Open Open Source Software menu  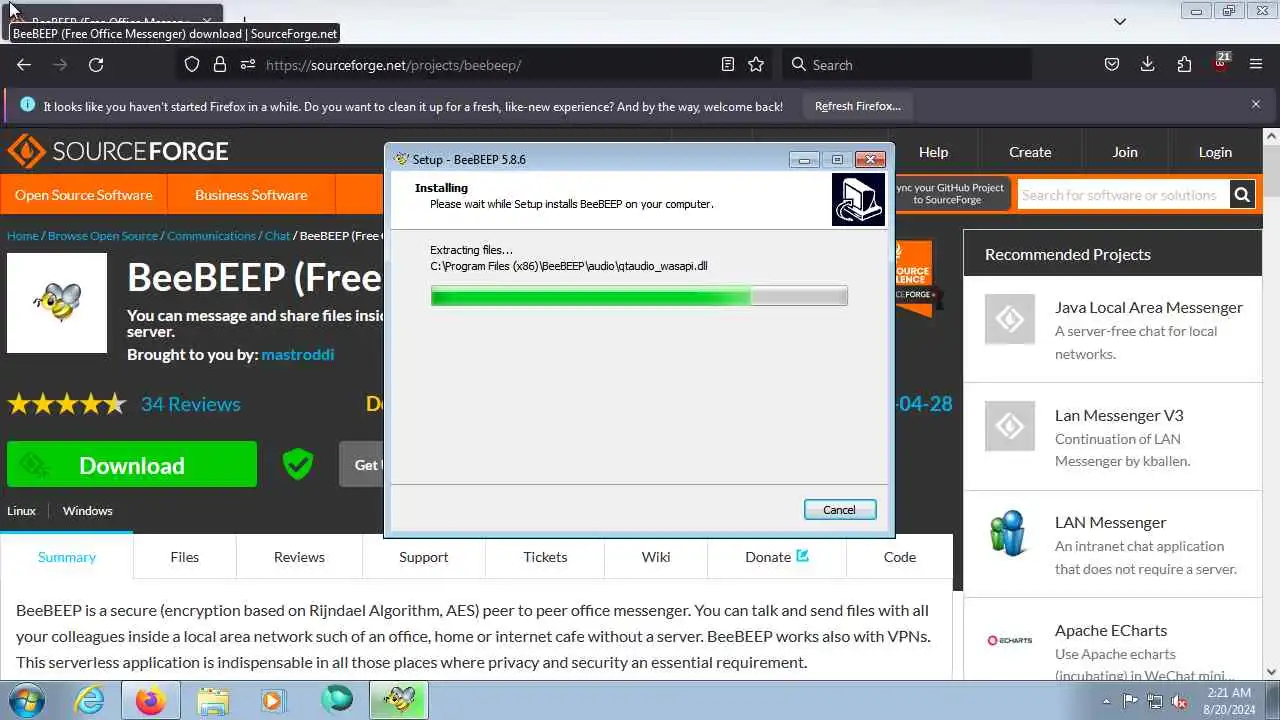click(84, 195)
